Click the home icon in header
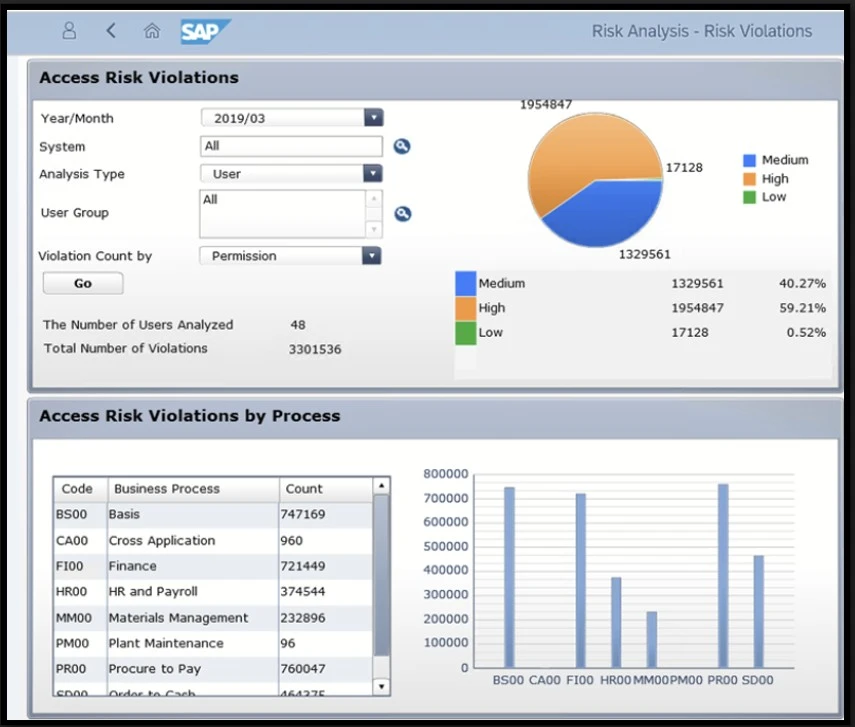The width and height of the screenshot is (855, 727). pyautogui.click(x=152, y=31)
